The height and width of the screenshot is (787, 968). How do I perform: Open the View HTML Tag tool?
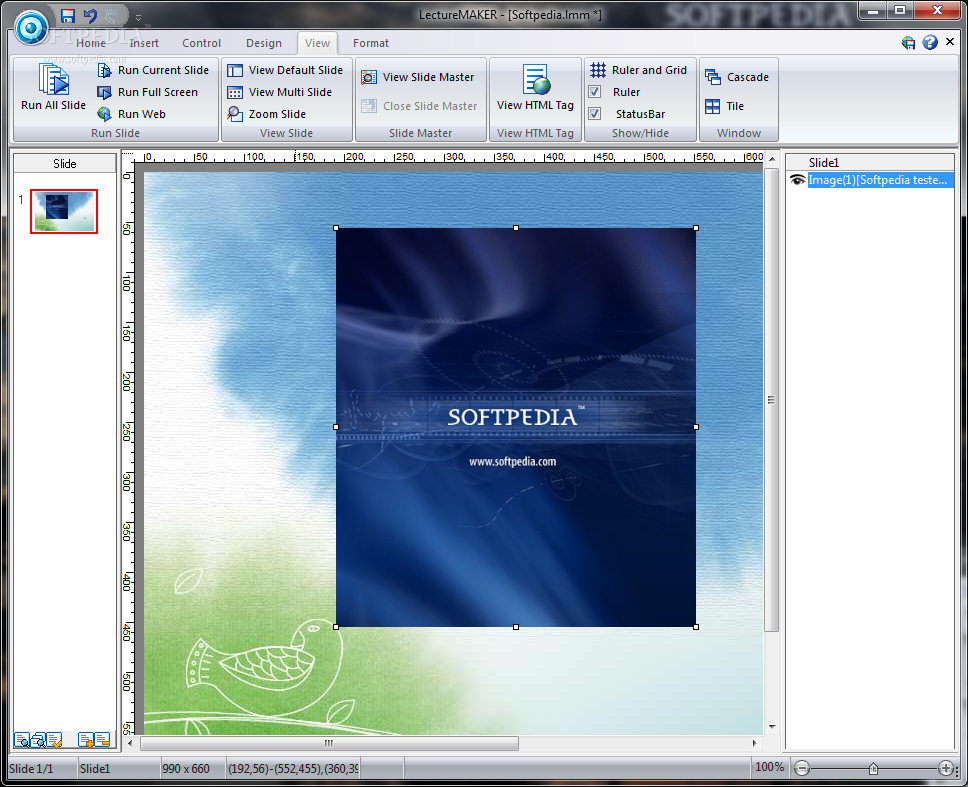pyautogui.click(x=535, y=87)
